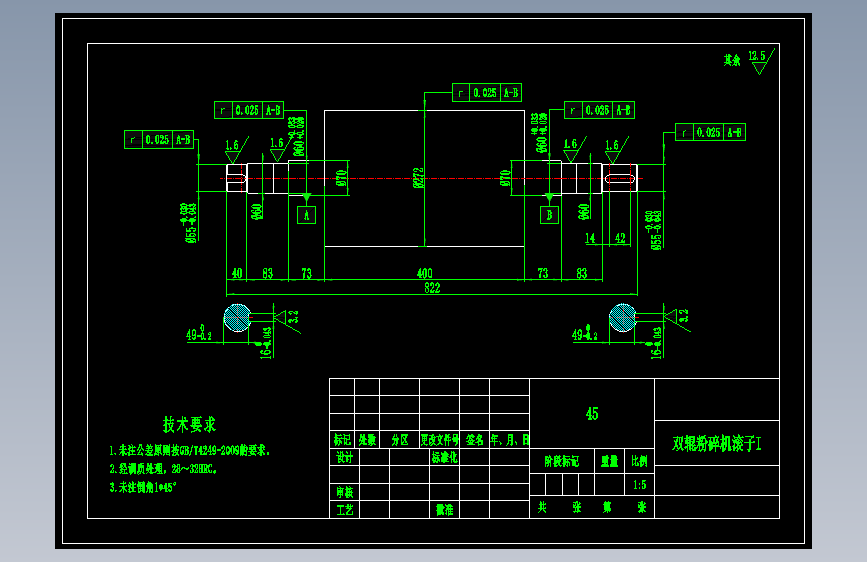Select the 技术要求 heading
The image size is (867, 562).
[189, 425]
